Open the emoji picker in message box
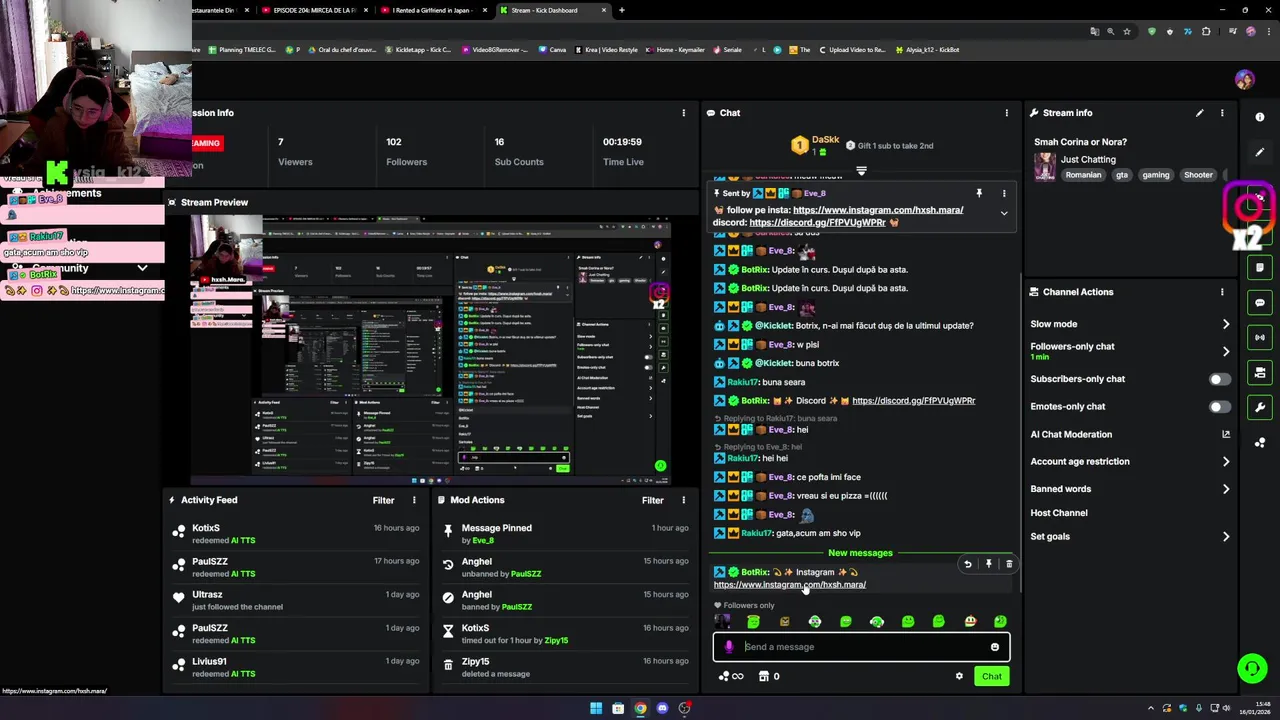This screenshot has height=720, width=1280. coord(994,647)
